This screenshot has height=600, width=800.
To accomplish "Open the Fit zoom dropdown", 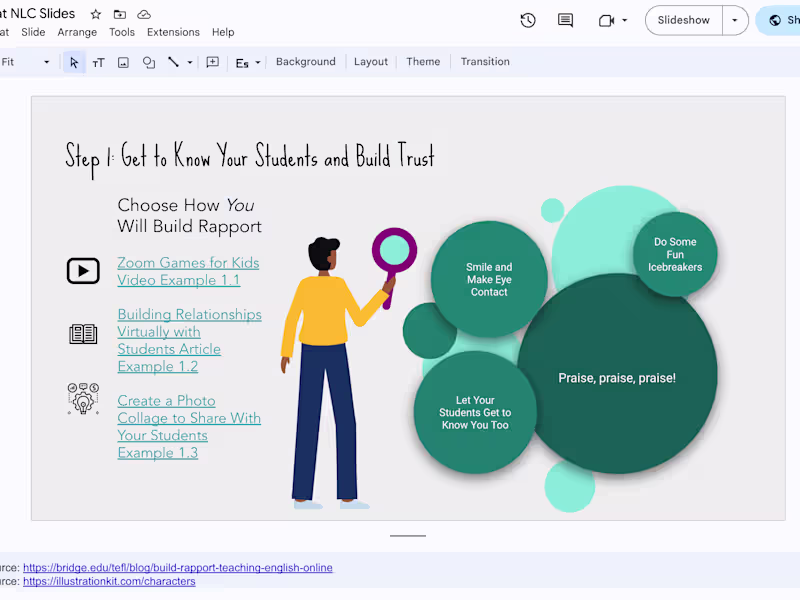I will 24,62.
